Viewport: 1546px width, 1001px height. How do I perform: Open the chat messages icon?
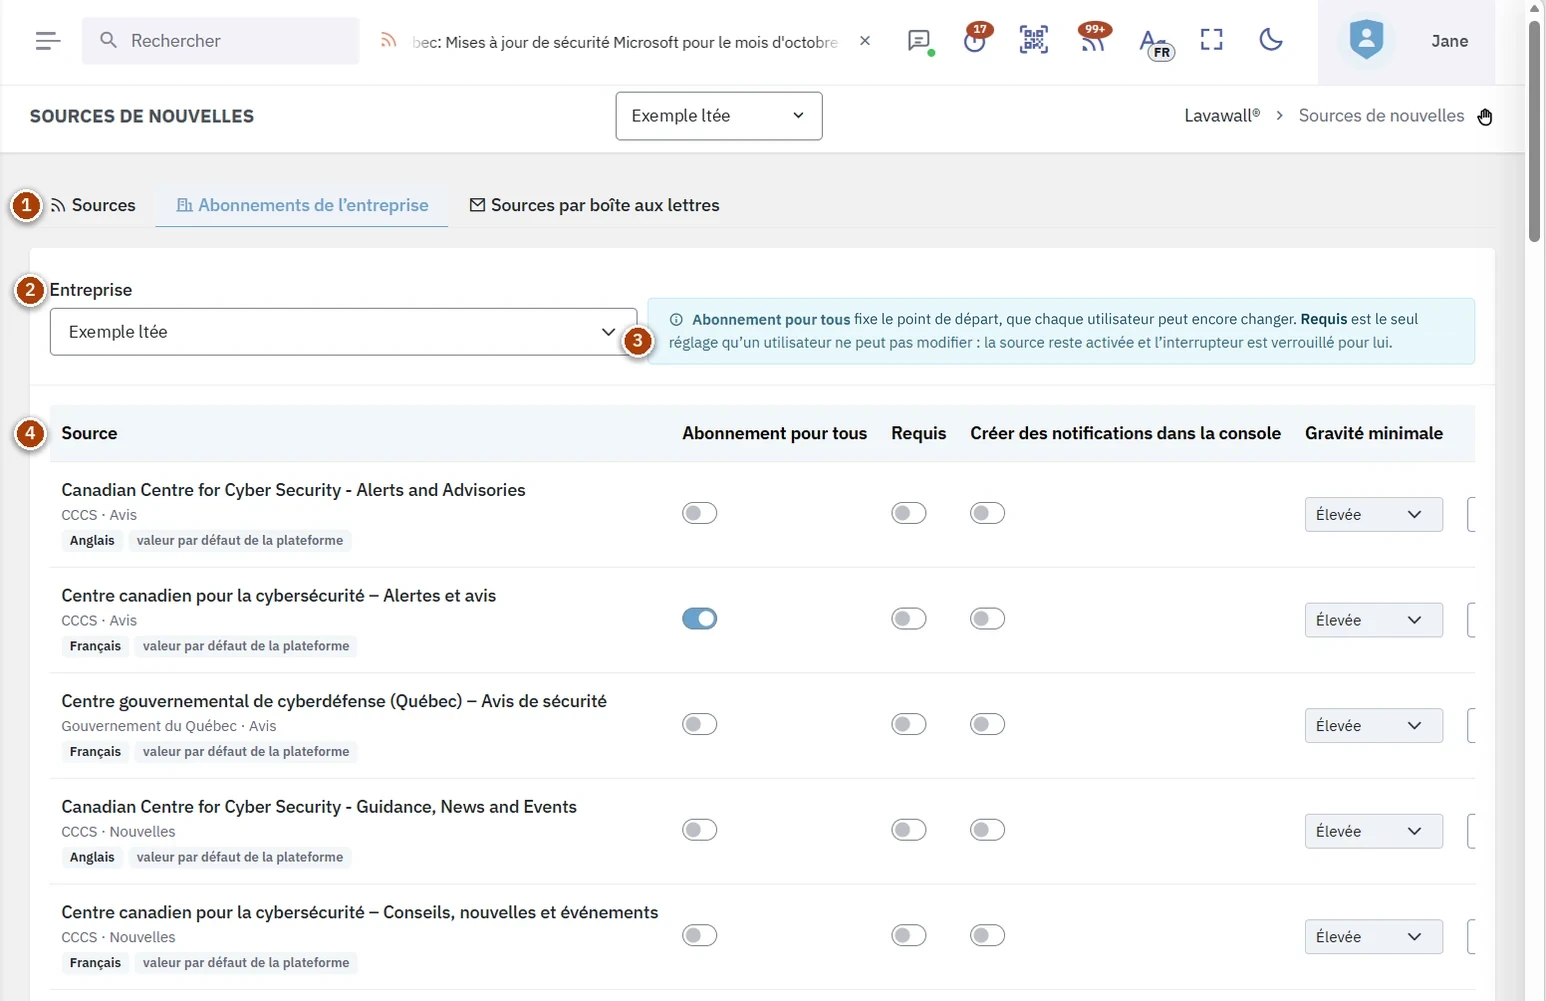click(919, 41)
